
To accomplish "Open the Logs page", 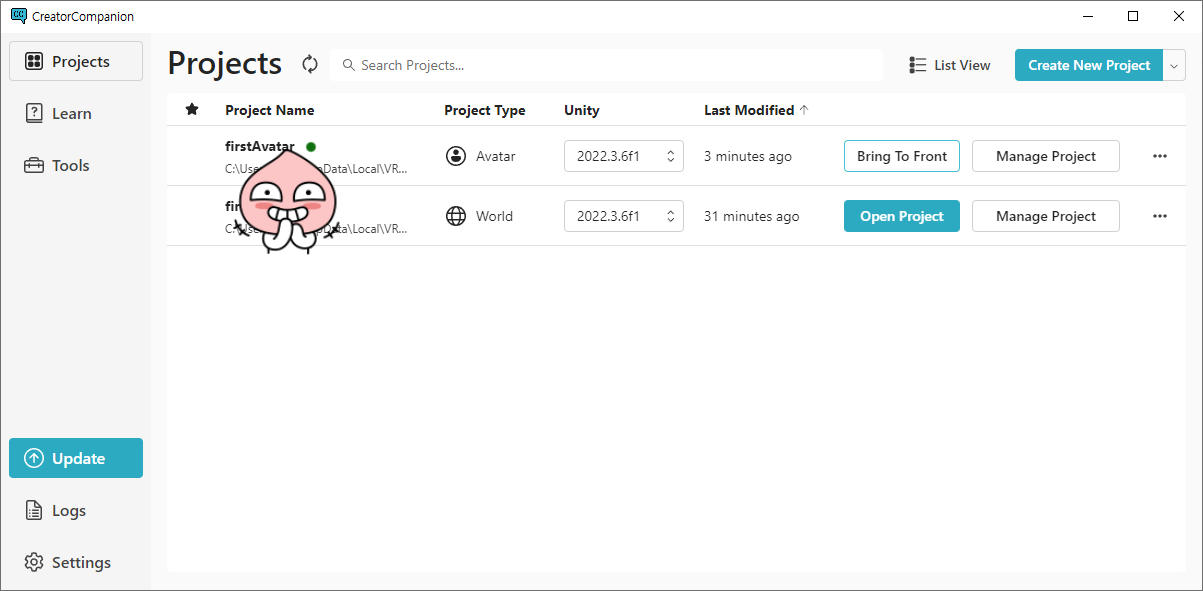I will click(x=76, y=510).
